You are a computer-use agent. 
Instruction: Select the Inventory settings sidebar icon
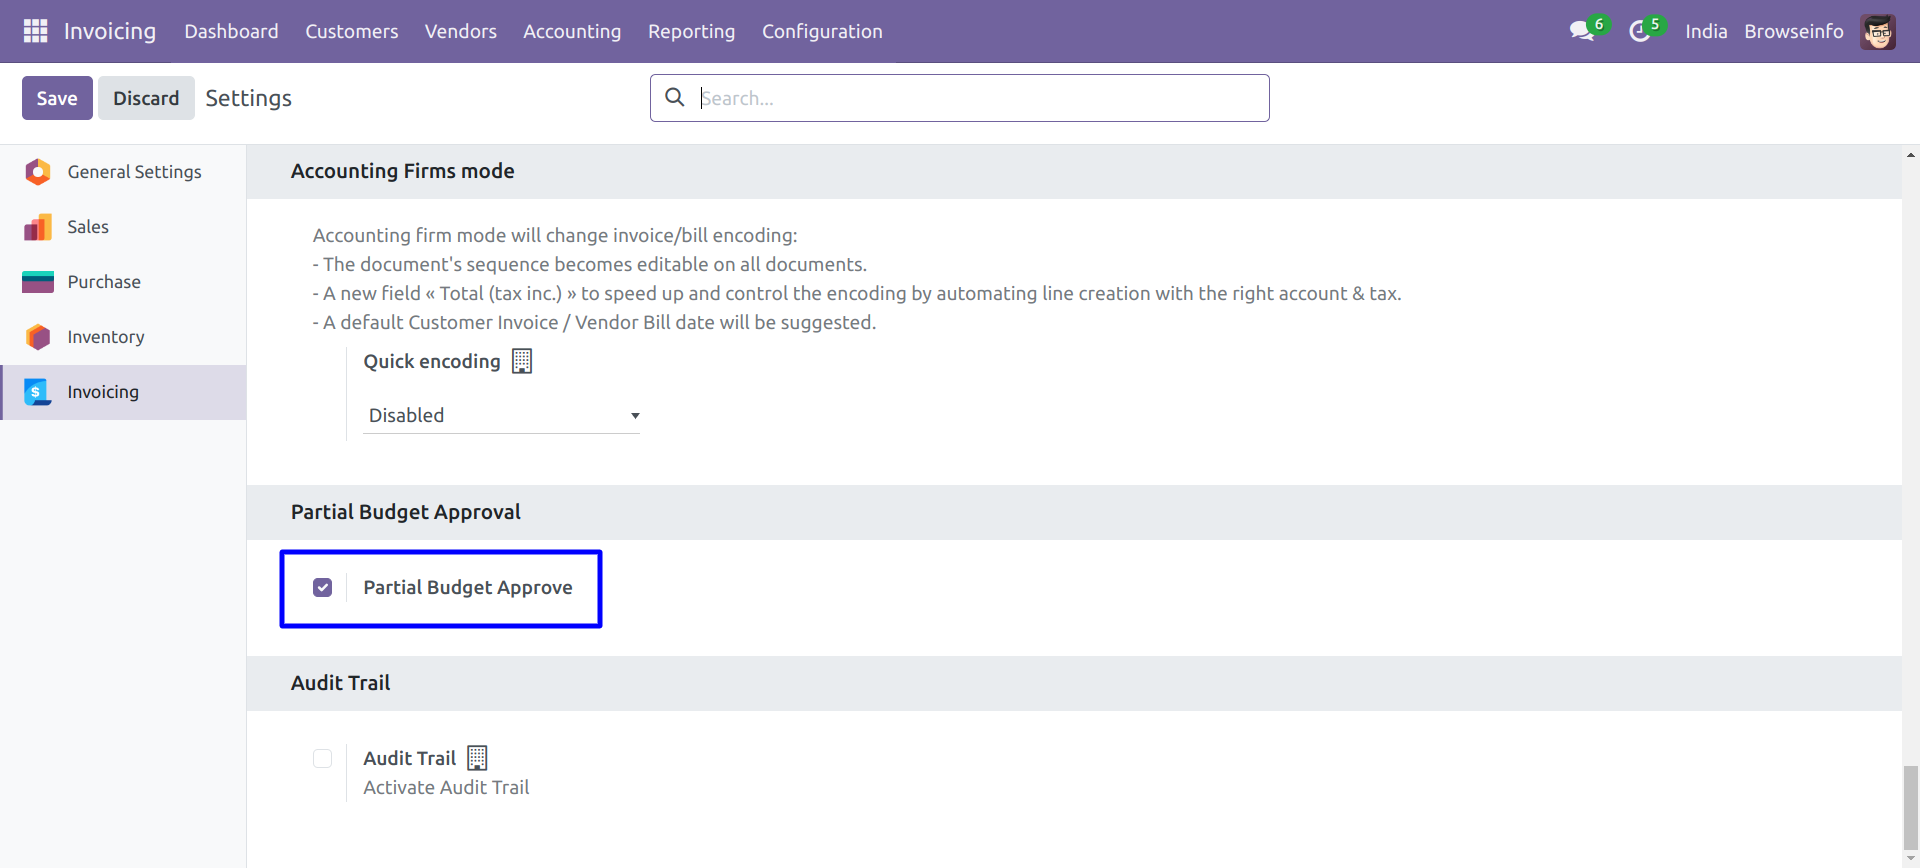point(38,337)
